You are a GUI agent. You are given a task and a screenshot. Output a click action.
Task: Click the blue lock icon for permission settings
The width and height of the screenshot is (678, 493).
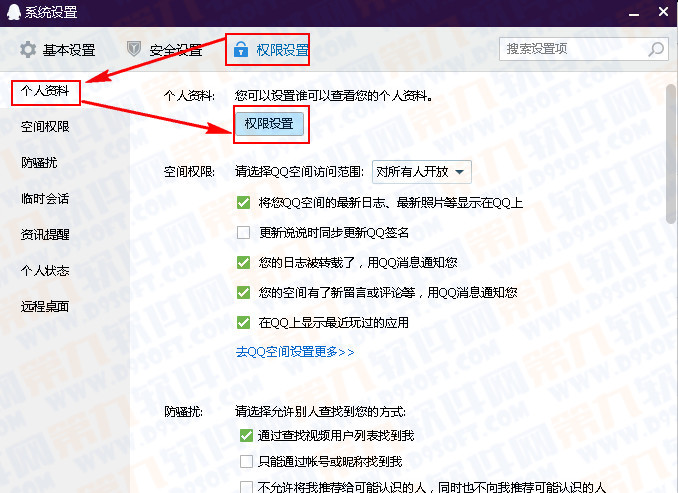[241, 49]
